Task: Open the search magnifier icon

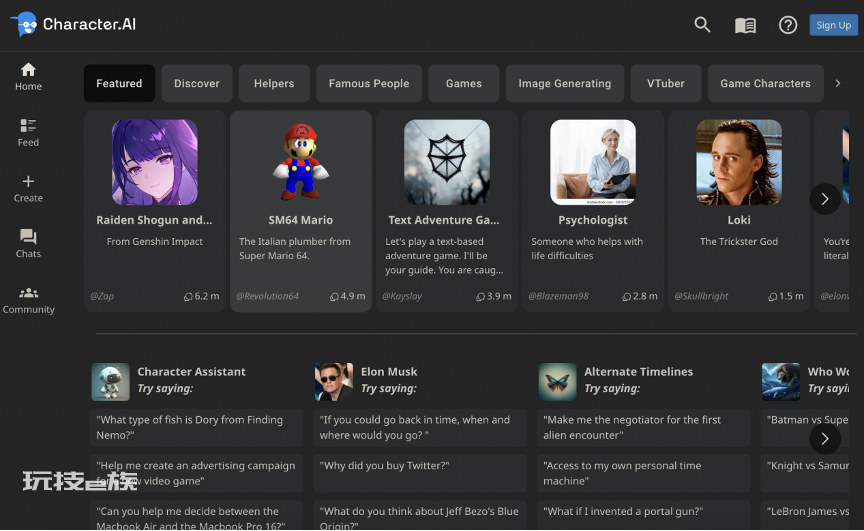Action: [702, 25]
